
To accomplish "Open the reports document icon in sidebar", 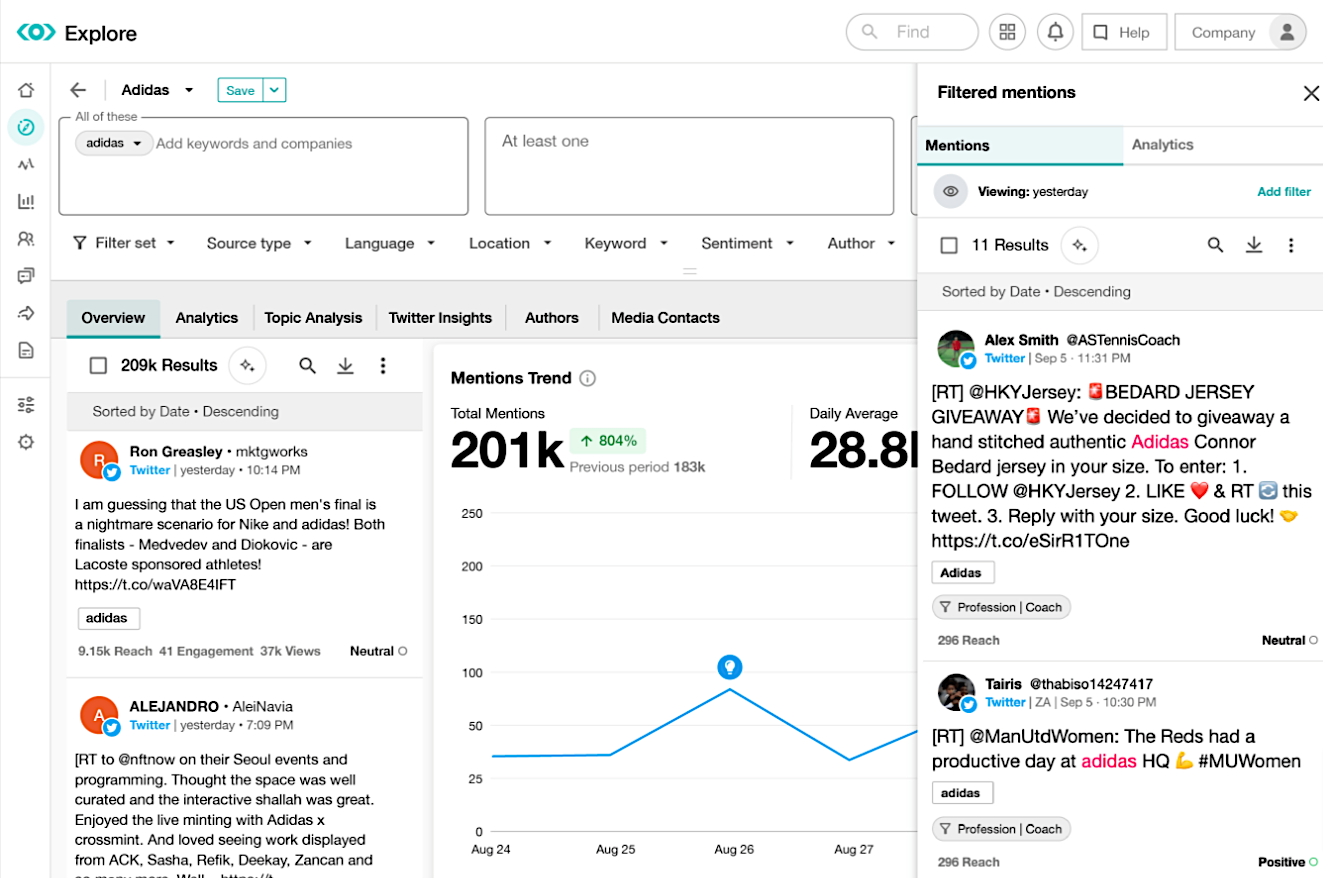I will (25, 350).
